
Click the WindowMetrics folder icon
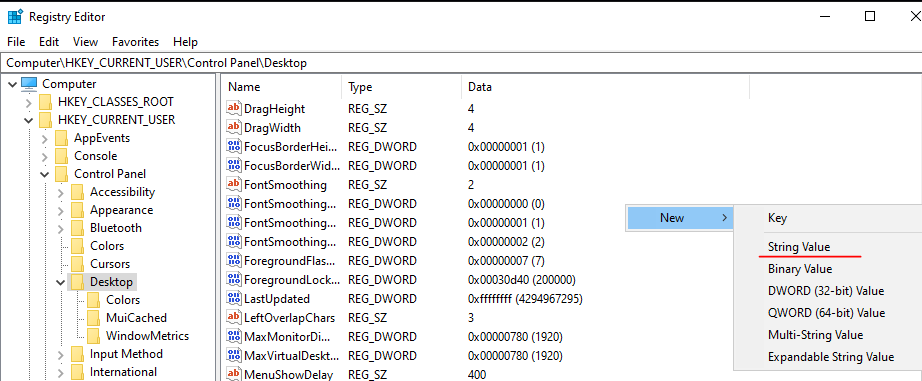tap(93, 336)
